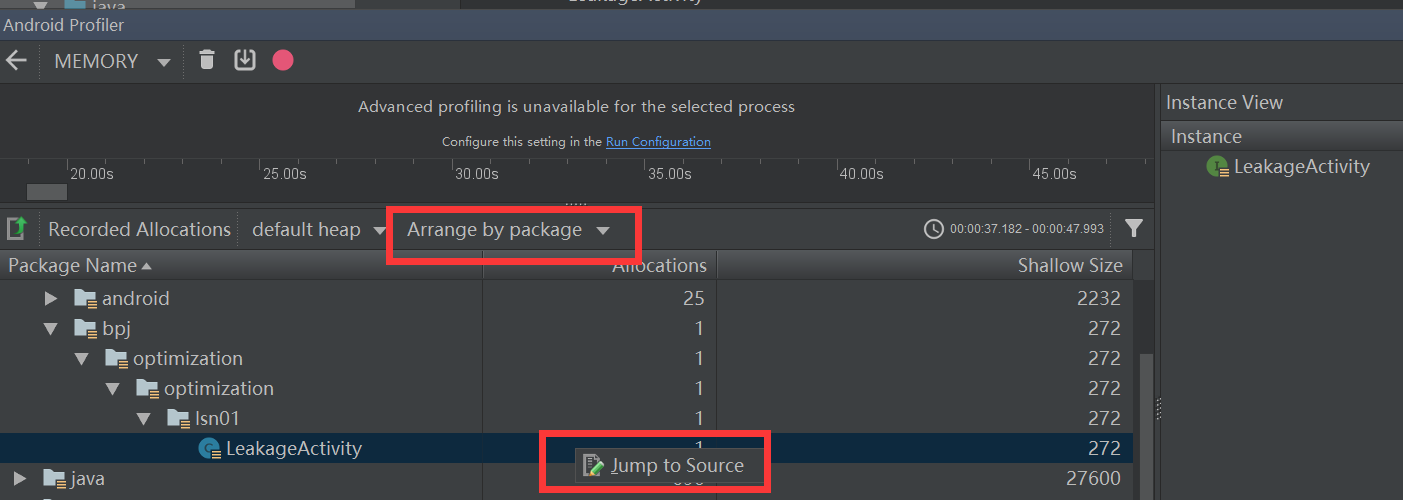
Task: Click the clock icon beside the time range
Action: tap(933, 229)
